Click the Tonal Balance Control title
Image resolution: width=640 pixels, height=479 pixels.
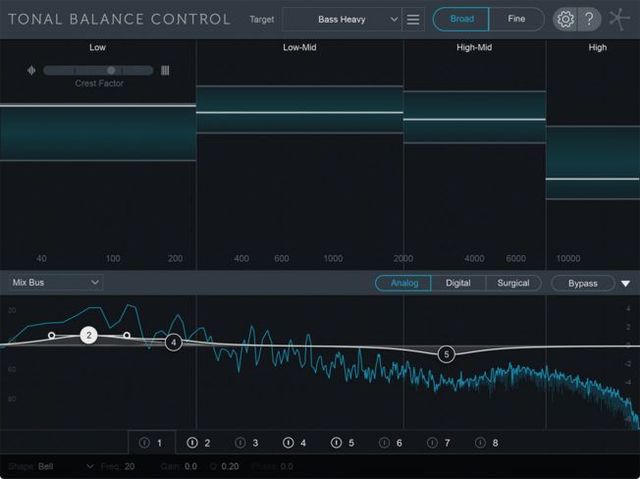point(119,19)
